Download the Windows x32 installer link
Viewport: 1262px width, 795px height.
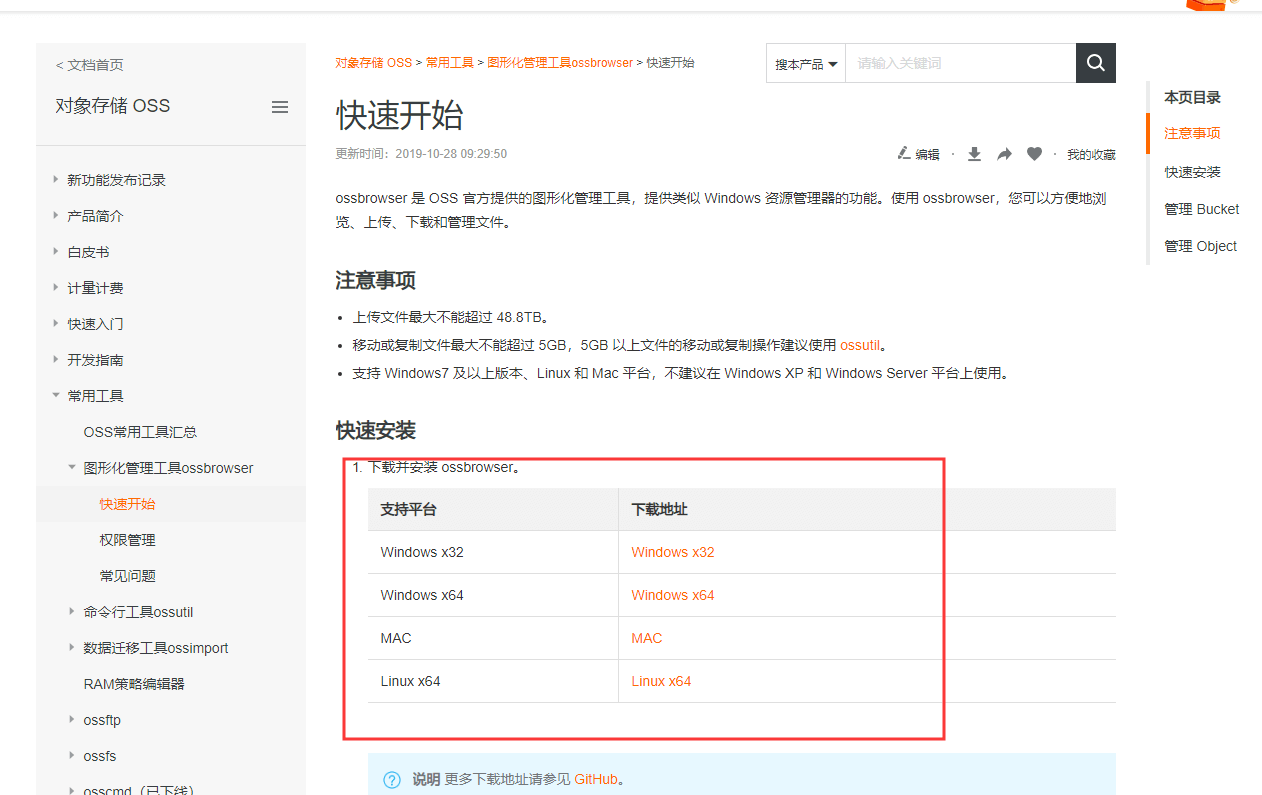(673, 552)
